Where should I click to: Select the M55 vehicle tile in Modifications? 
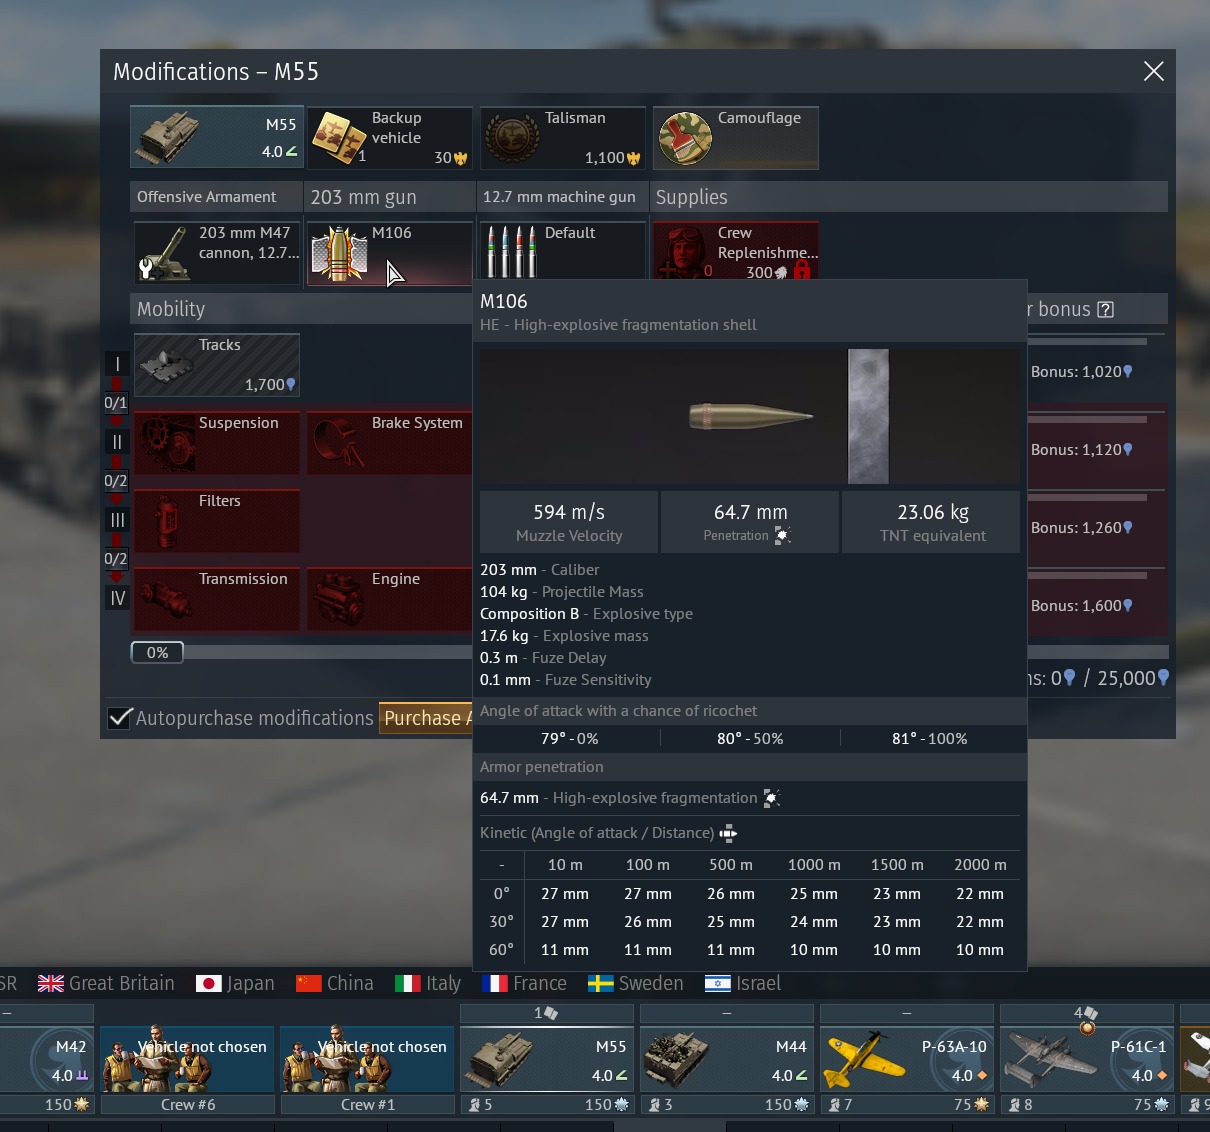[217, 137]
